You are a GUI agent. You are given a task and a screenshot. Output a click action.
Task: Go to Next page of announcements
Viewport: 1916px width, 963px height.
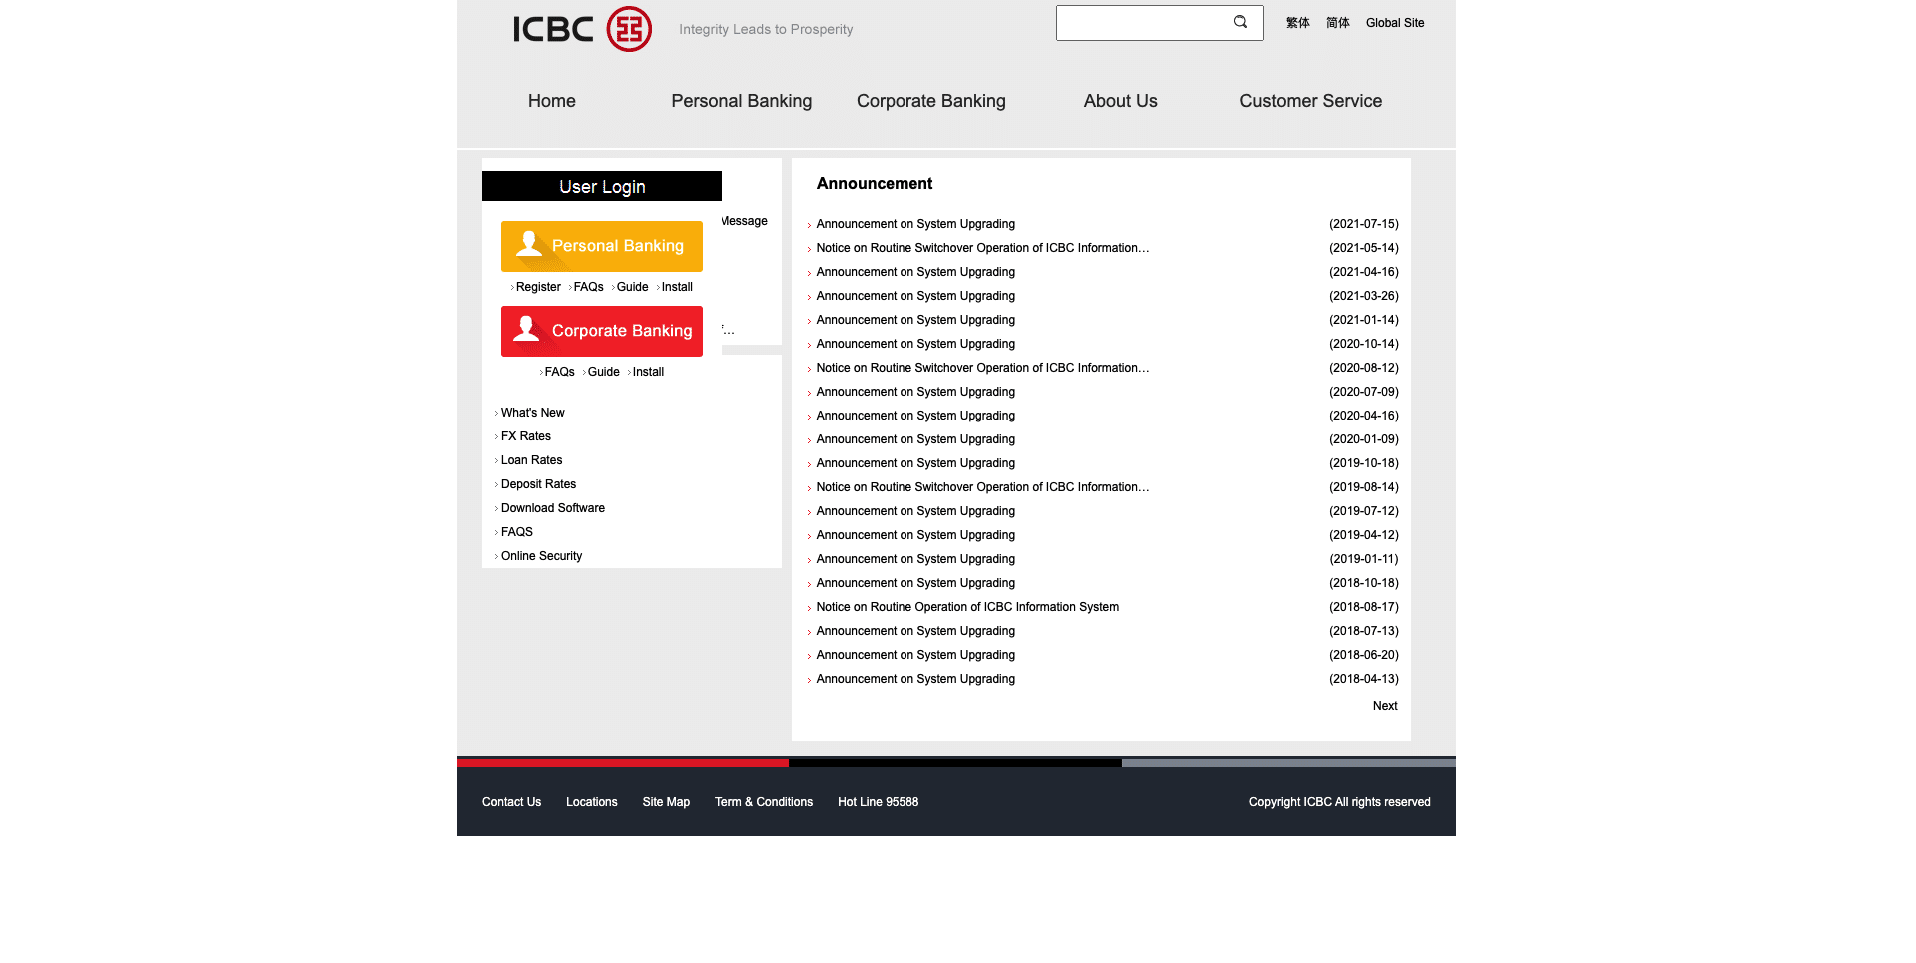coord(1385,706)
